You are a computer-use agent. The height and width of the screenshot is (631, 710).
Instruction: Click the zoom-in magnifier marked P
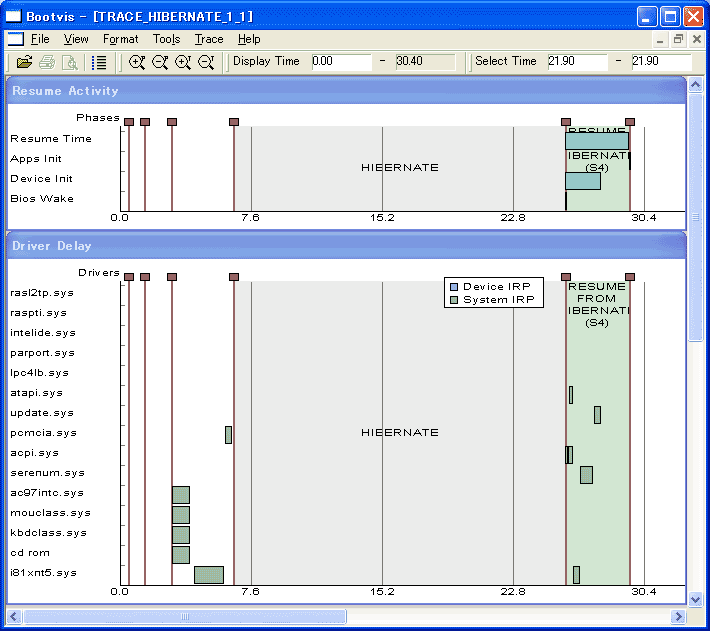137,62
